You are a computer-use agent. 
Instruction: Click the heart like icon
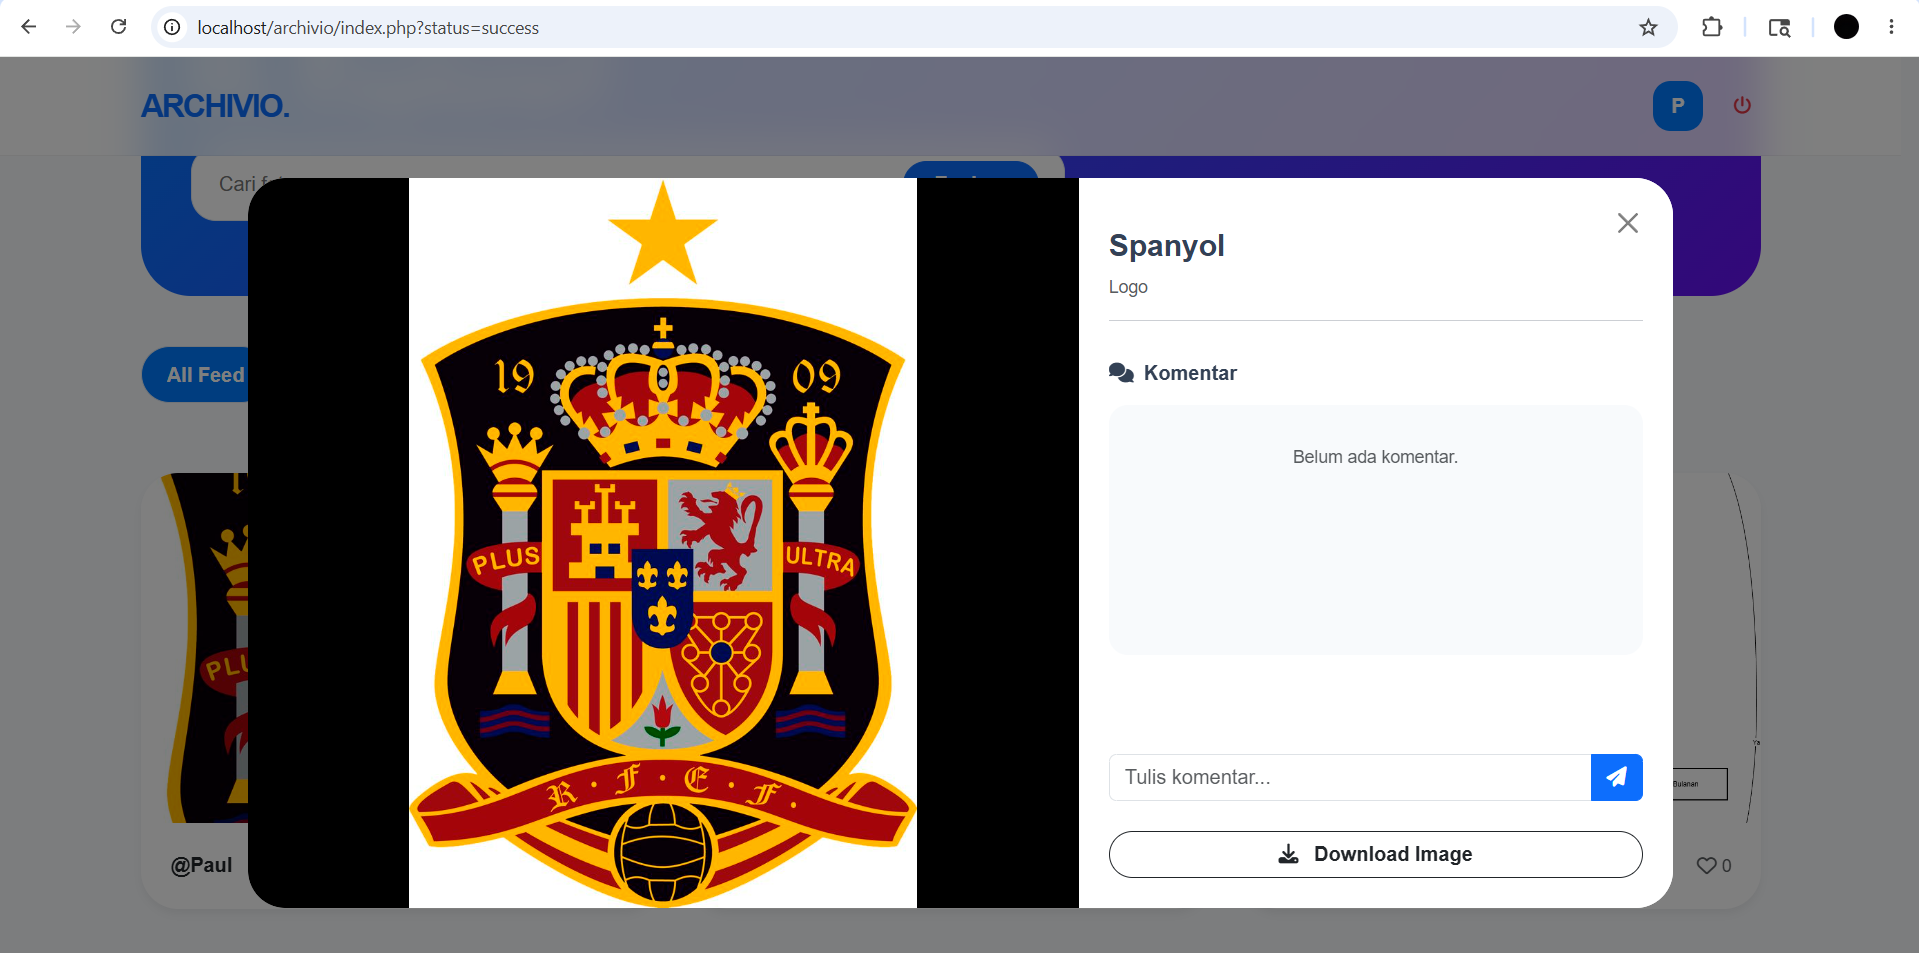click(x=1706, y=866)
